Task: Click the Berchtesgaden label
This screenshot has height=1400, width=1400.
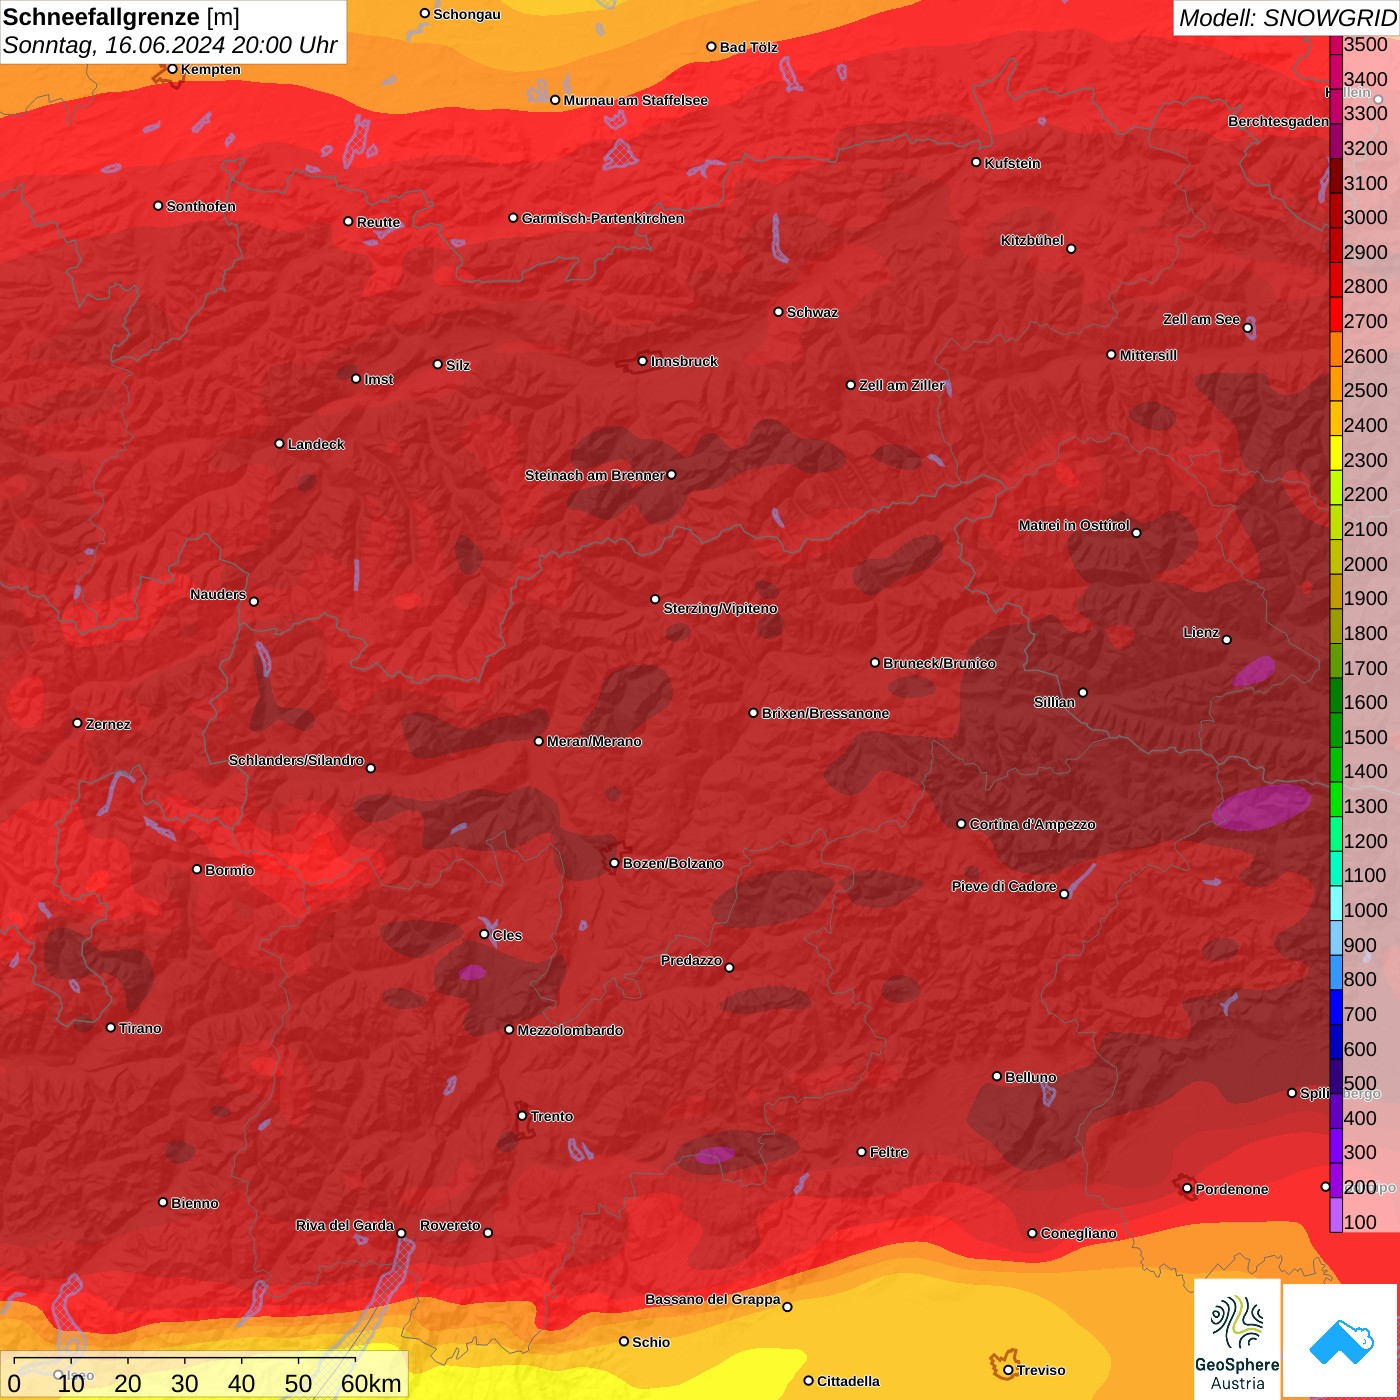Action: [x=1278, y=121]
